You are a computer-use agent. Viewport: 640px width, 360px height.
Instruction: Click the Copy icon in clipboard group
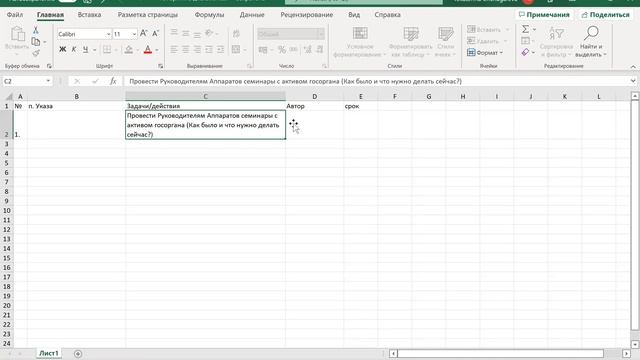(x=36, y=42)
